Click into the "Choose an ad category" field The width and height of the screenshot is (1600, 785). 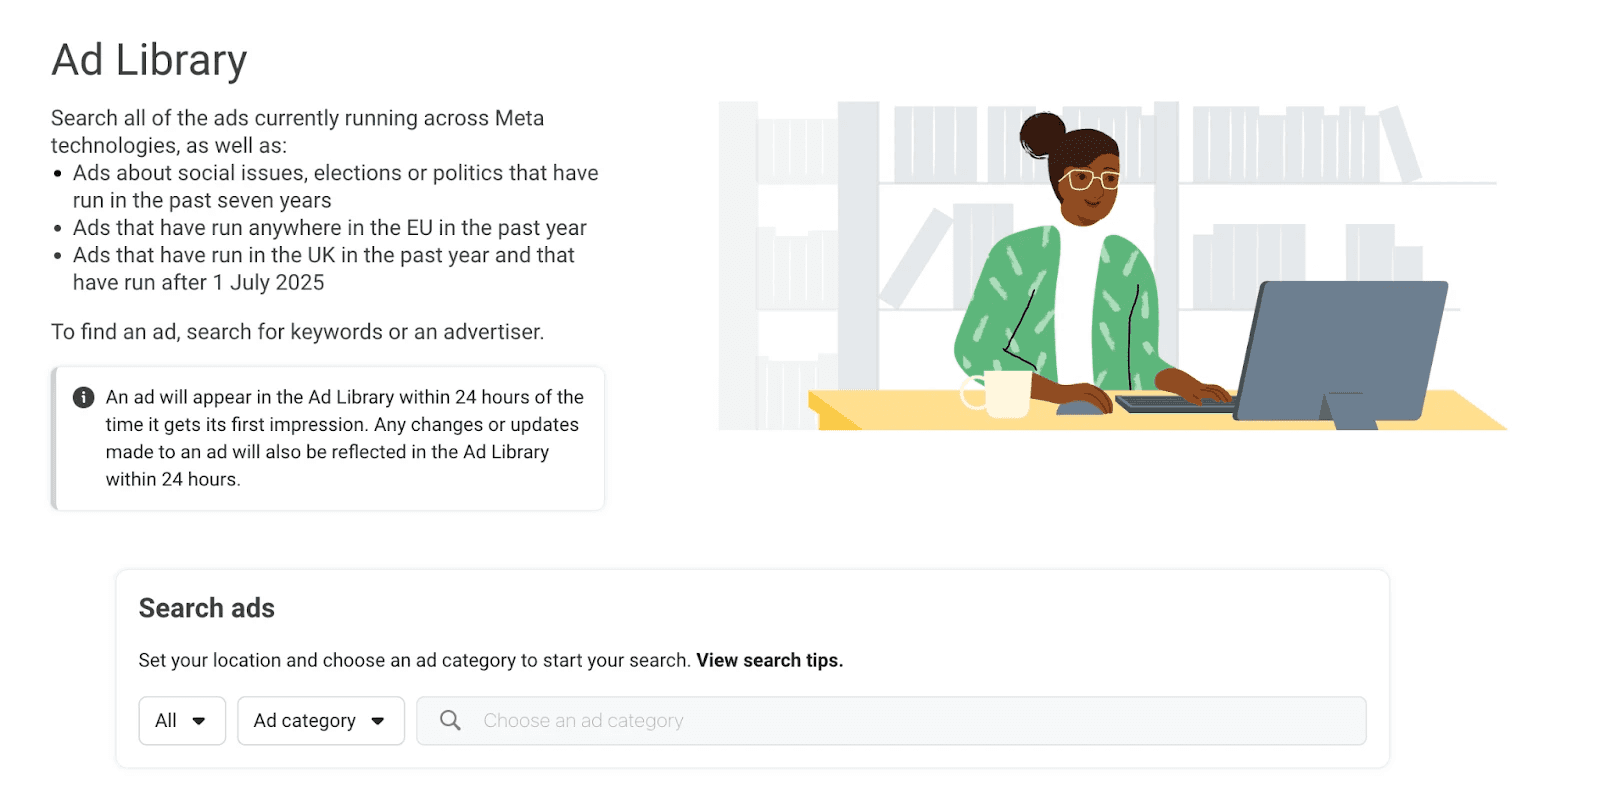(x=700, y=720)
